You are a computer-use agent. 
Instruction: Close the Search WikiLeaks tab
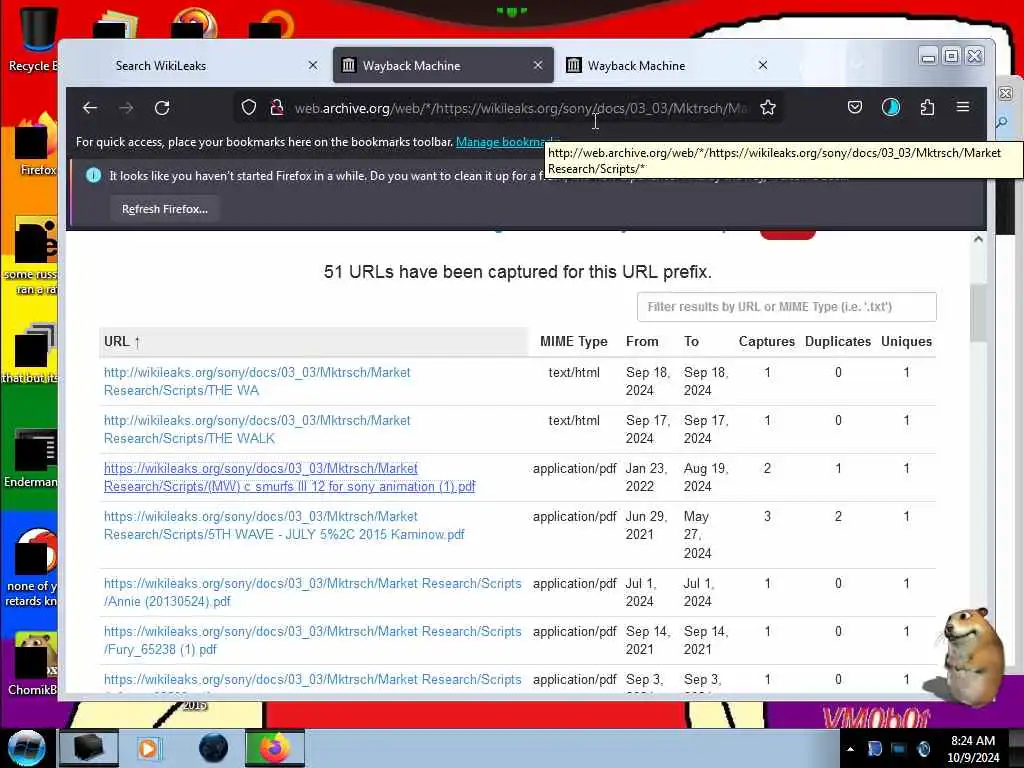pyautogui.click(x=313, y=65)
